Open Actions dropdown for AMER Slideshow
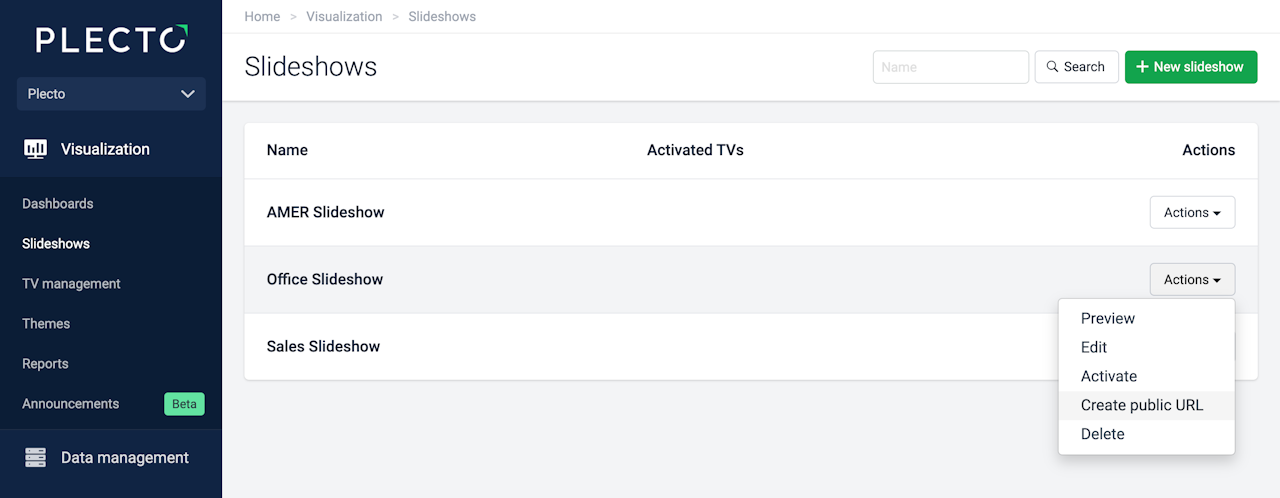 [x=1192, y=212]
